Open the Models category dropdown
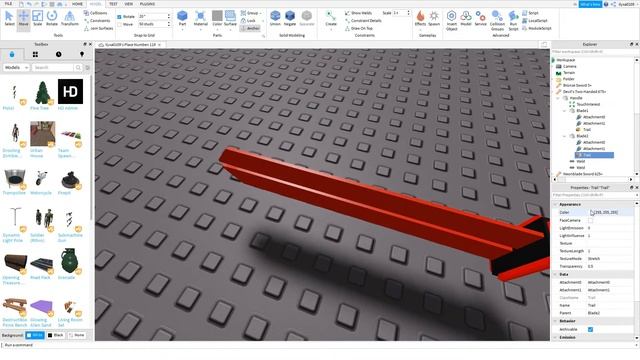 [x=16, y=67]
